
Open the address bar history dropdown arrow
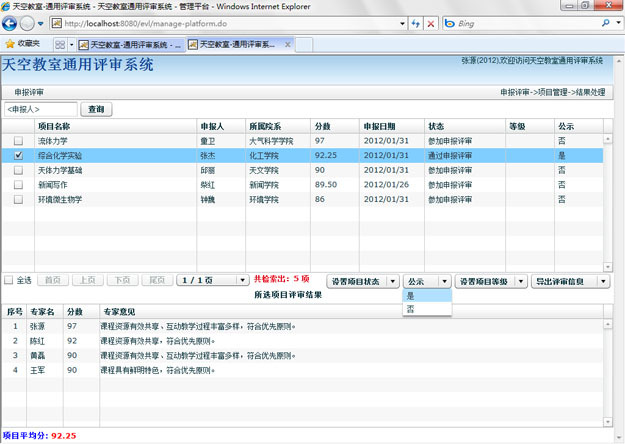(x=402, y=24)
